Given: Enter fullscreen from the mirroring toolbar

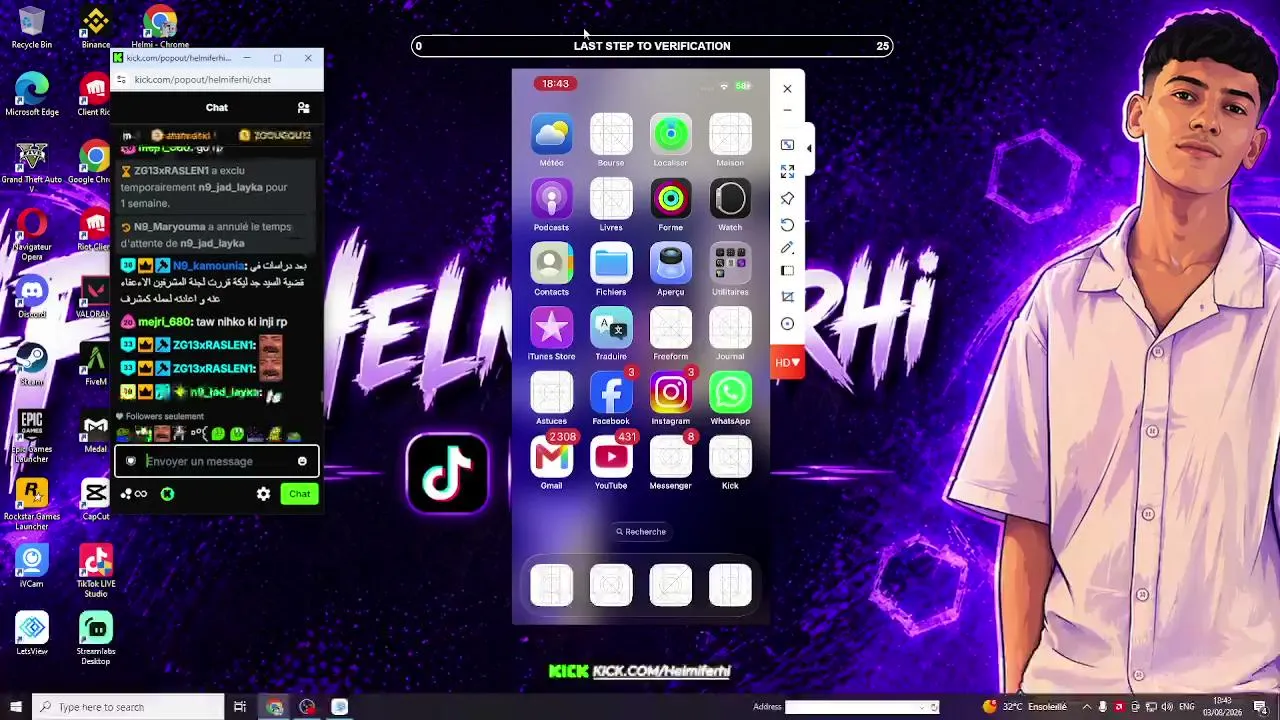Looking at the screenshot, I should point(787,172).
